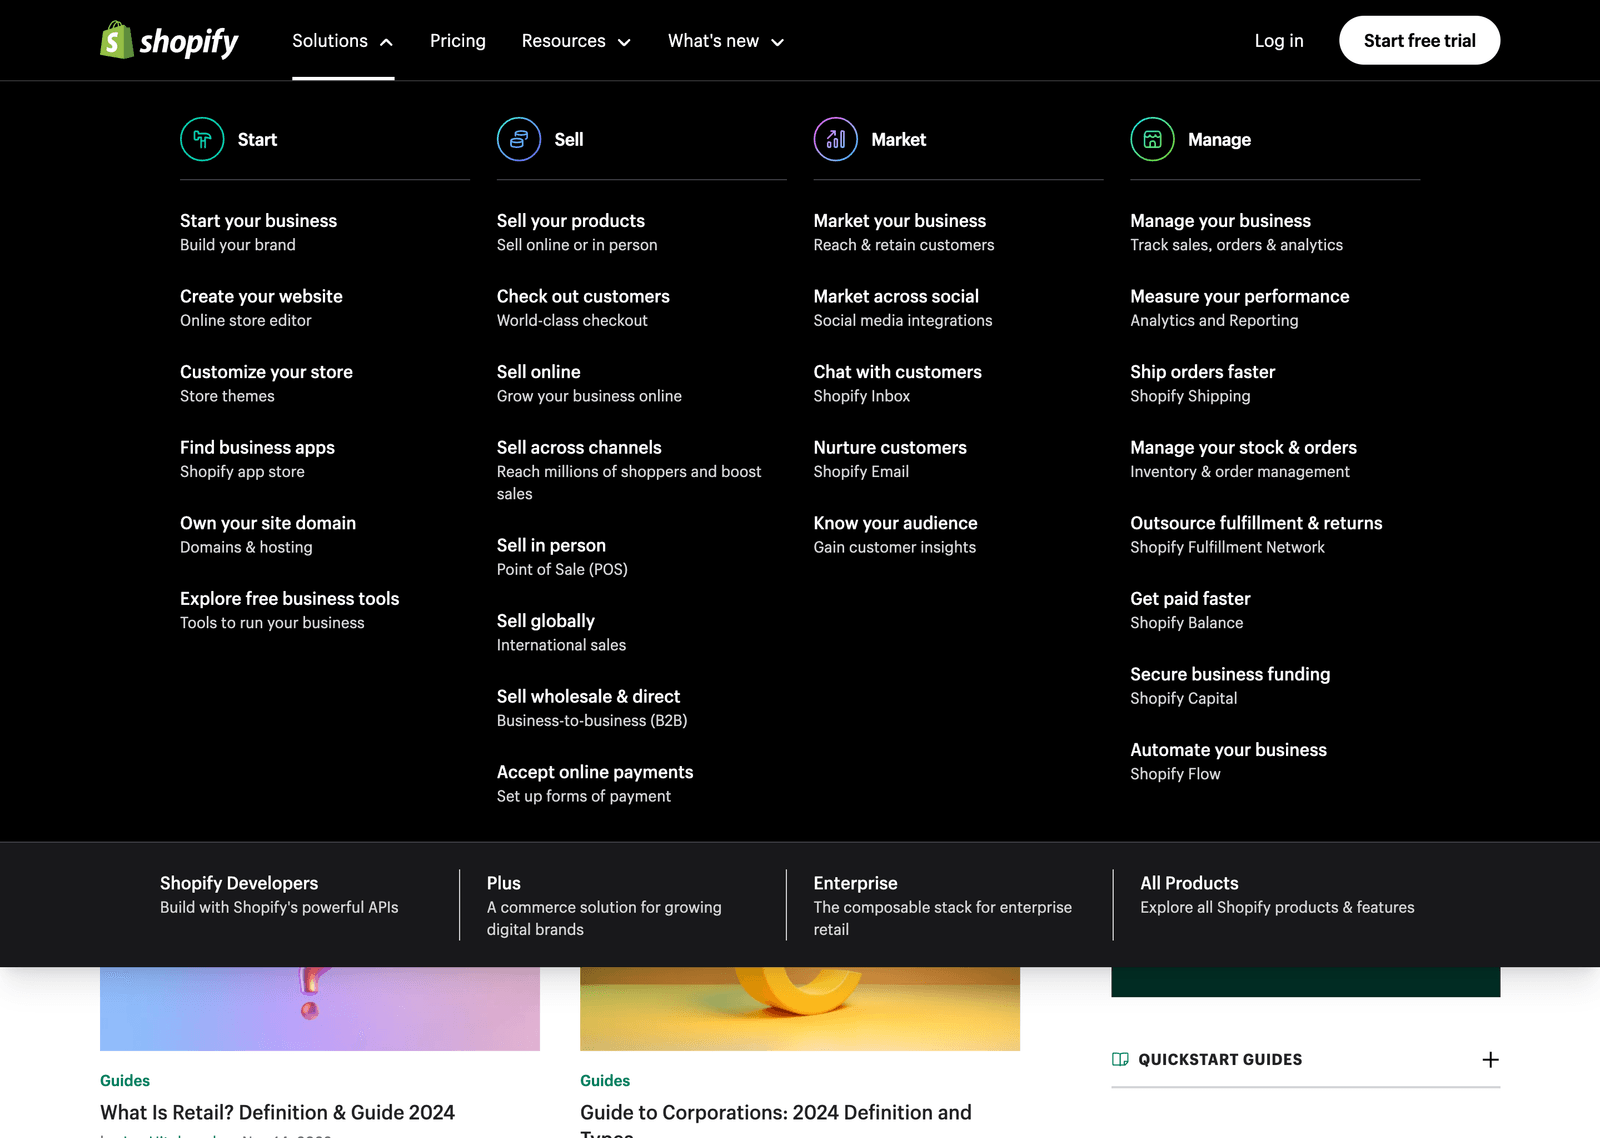The image size is (1600, 1138).
Task: Select Sell globally
Action: point(561,633)
